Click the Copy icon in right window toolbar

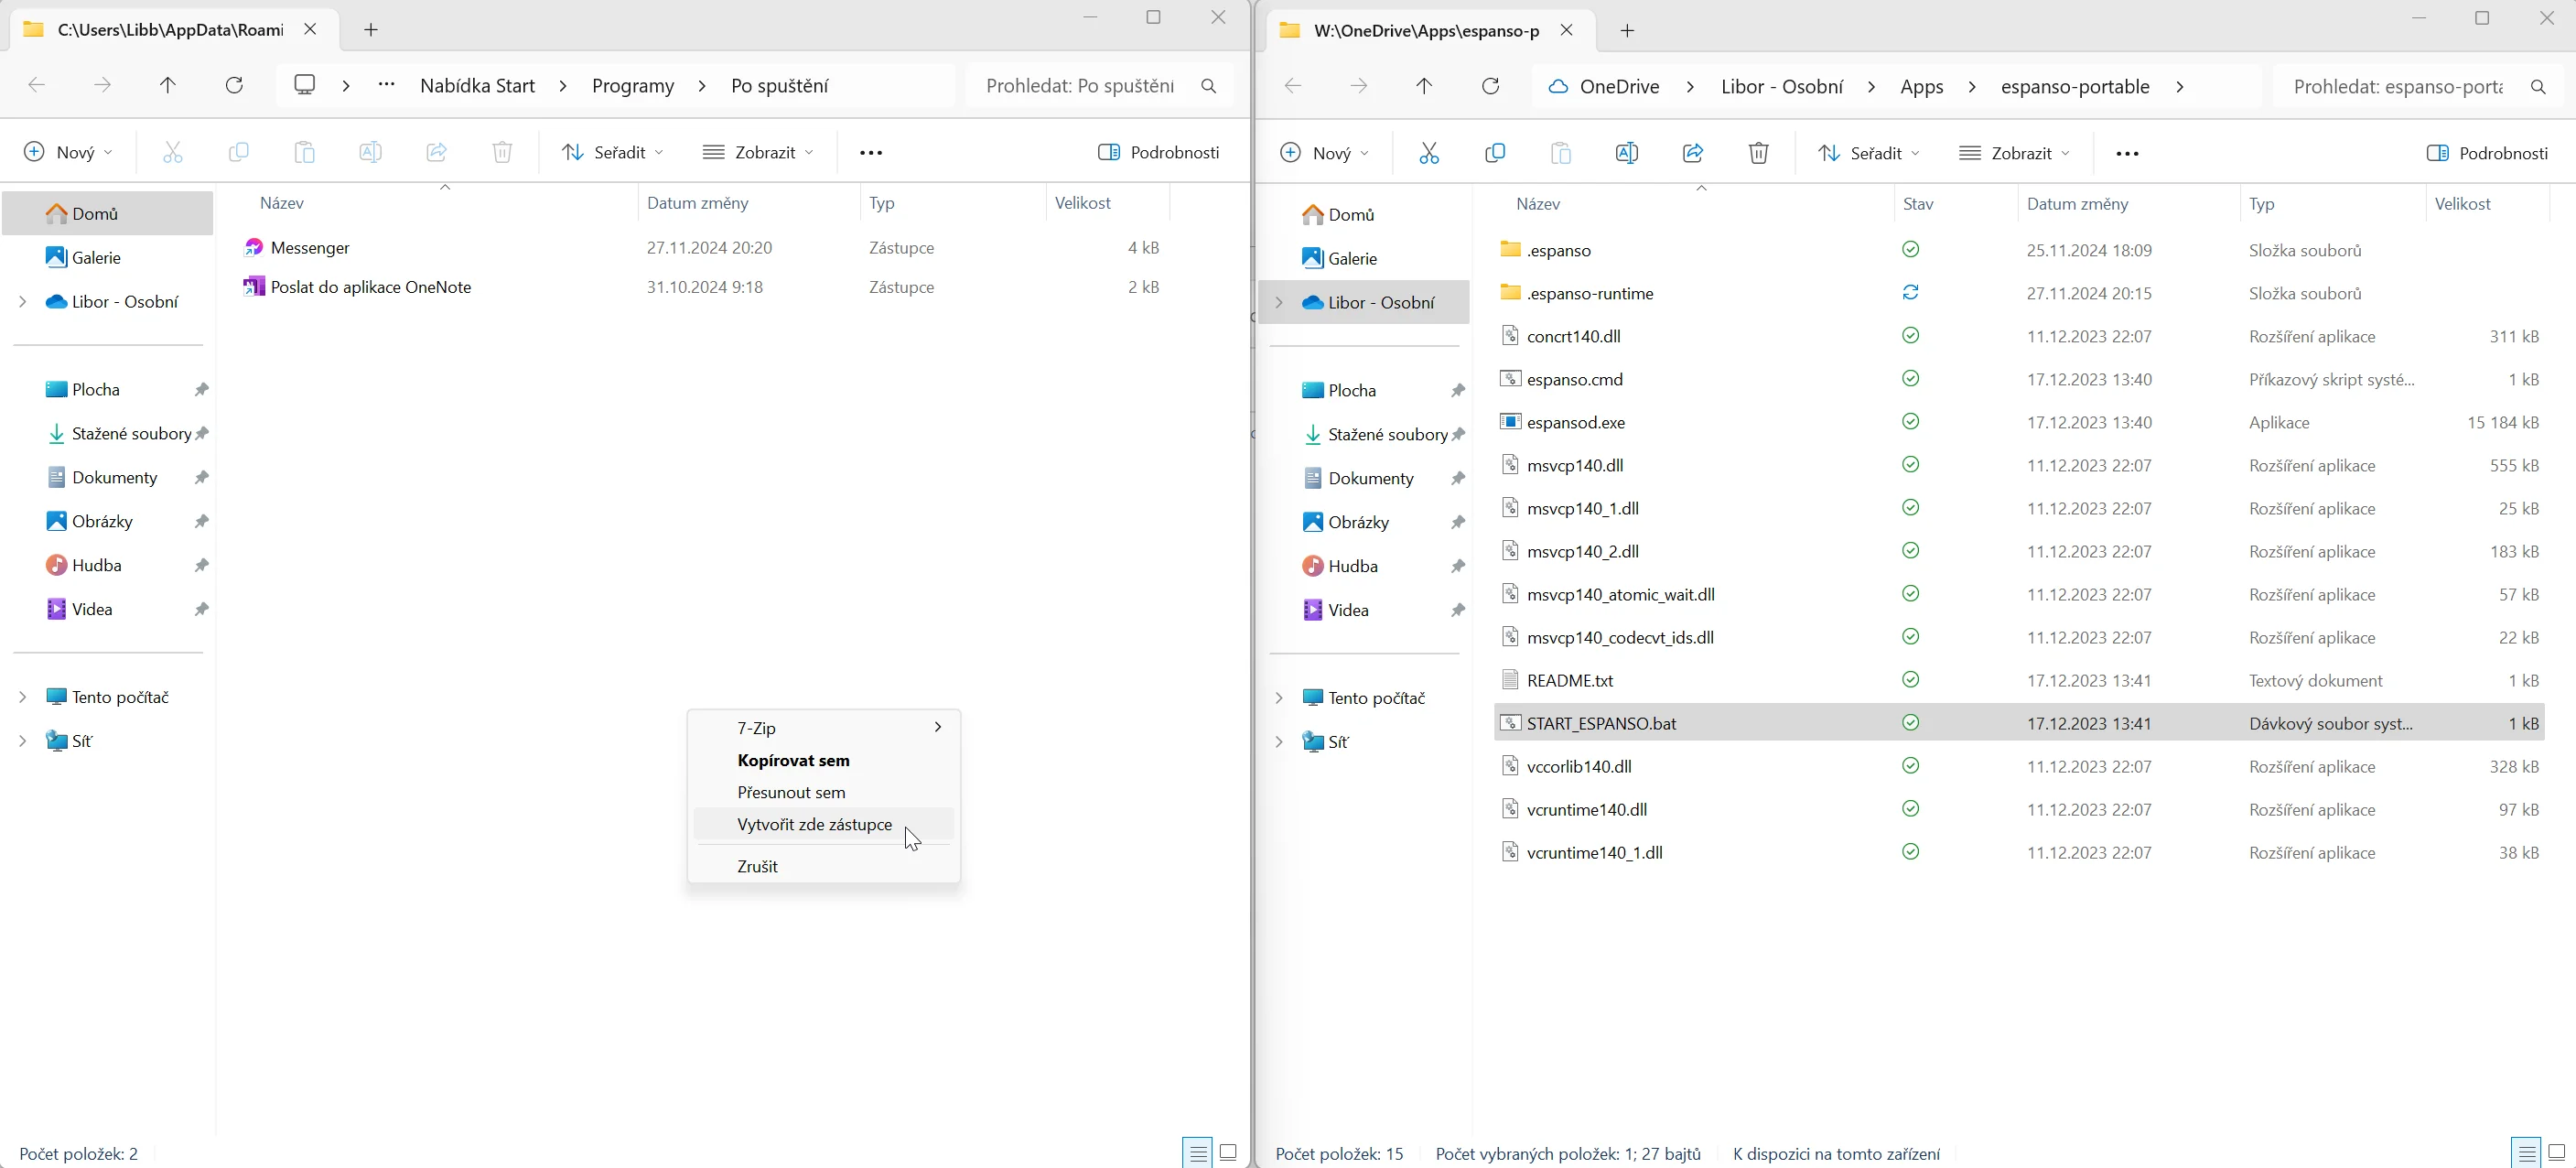[x=1494, y=153]
